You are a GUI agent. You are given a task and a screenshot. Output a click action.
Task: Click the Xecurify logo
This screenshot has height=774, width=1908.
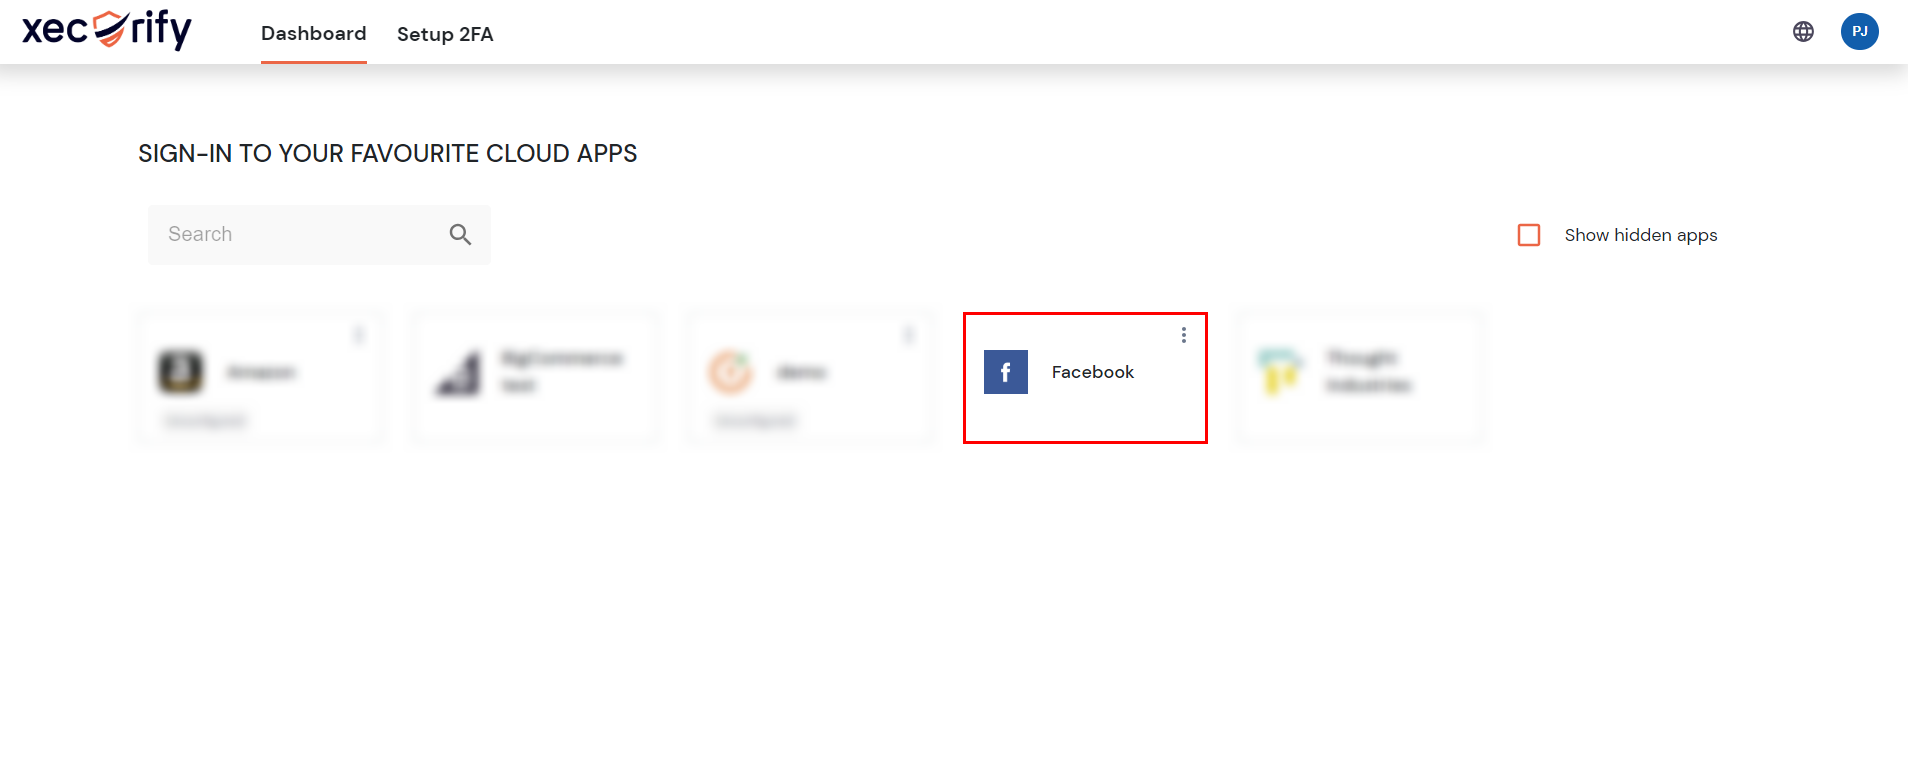[107, 30]
